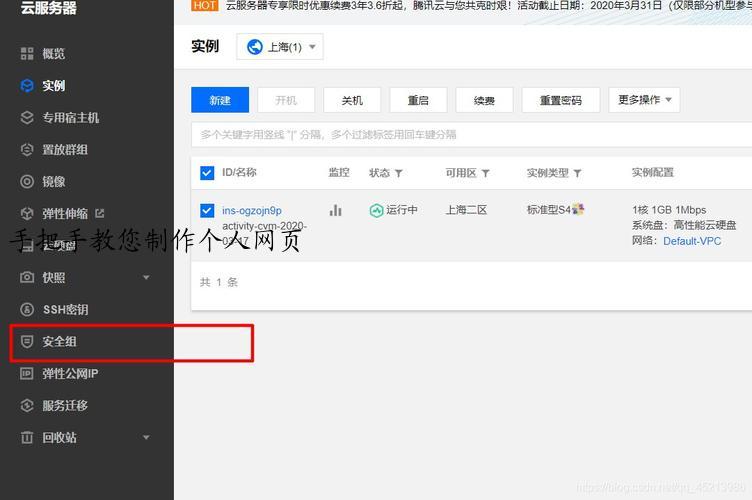Image resolution: width=752 pixels, height=500 pixels.
Task: Open instance link ins-ogzojn9p
Action: pyautogui.click(x=252, y=210)
